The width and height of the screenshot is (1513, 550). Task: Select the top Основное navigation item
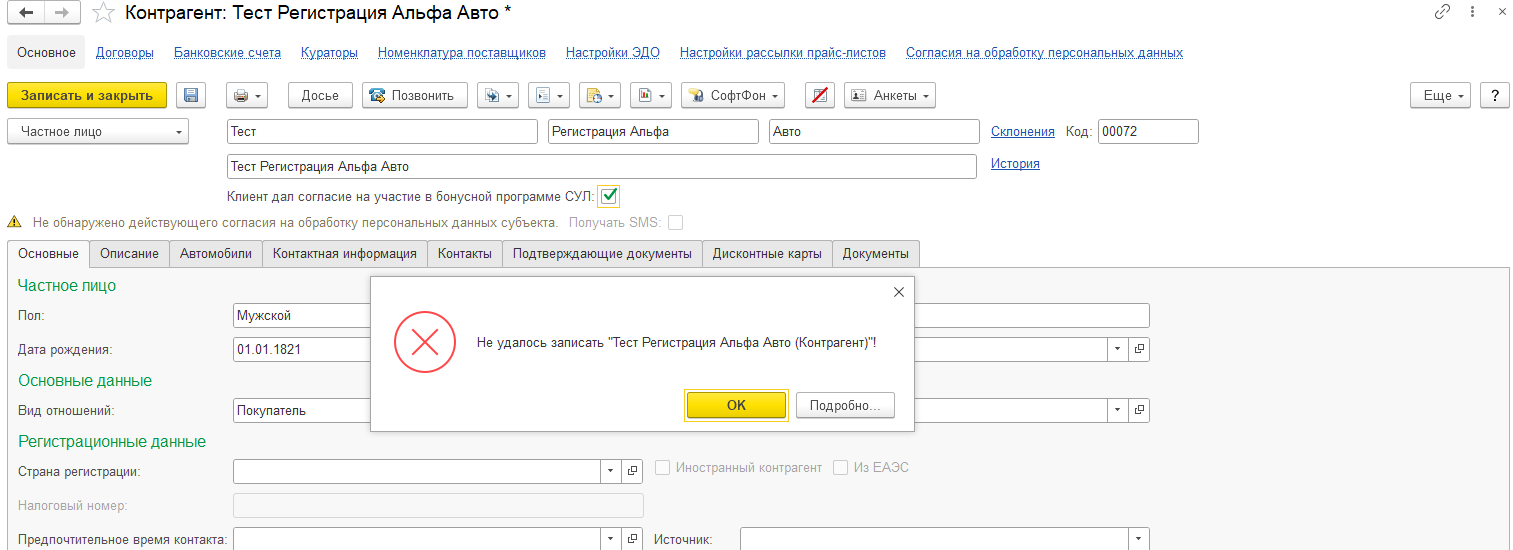pos(46,52)
